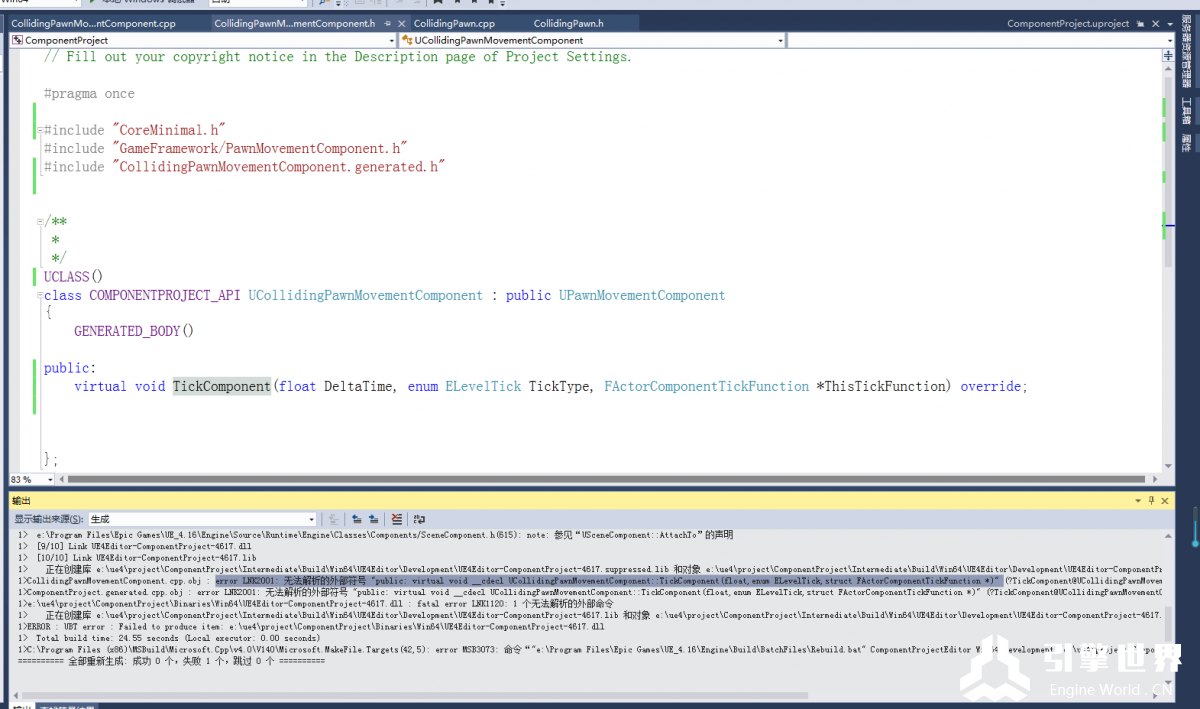Collapse the /** comment block
The height and width of the screenshot is (709, 1200).
(39, 222)
